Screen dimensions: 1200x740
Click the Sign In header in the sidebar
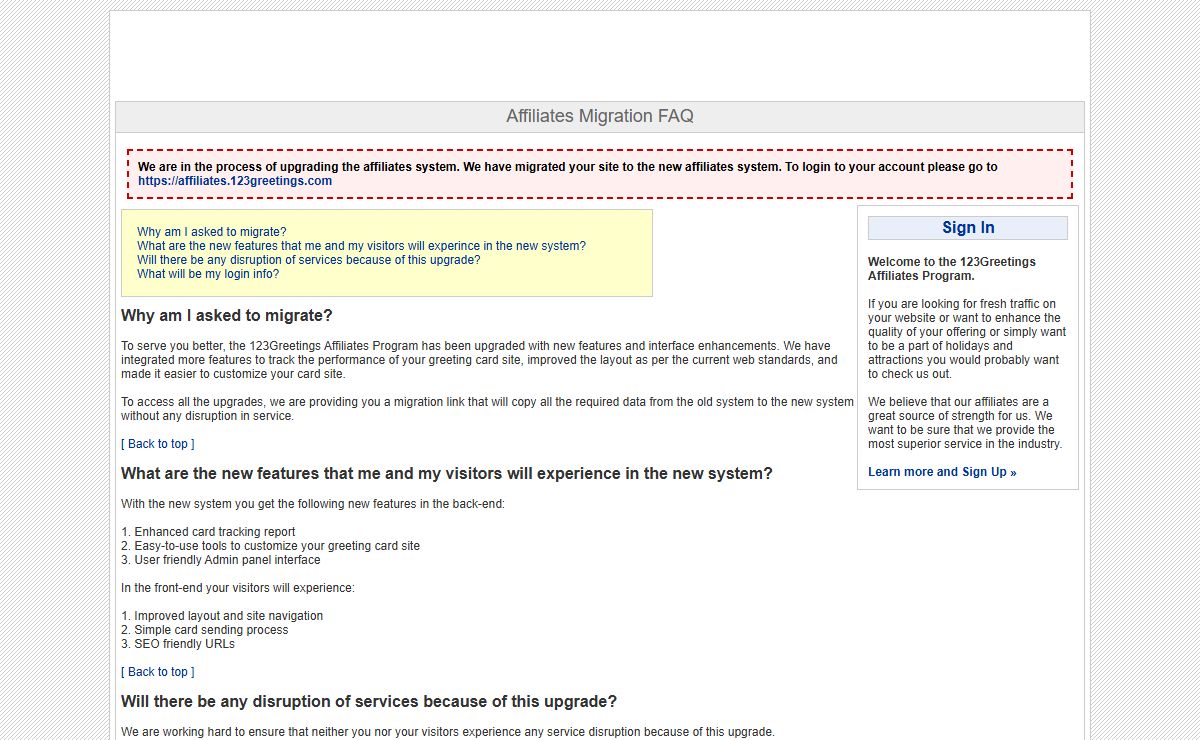968,228
